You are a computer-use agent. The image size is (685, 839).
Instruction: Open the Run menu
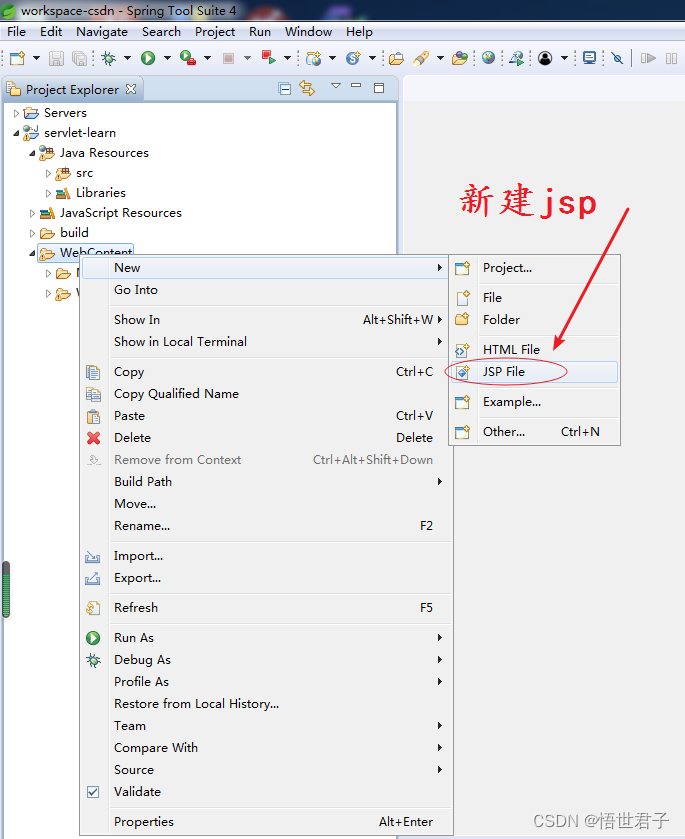click(260, 32)
